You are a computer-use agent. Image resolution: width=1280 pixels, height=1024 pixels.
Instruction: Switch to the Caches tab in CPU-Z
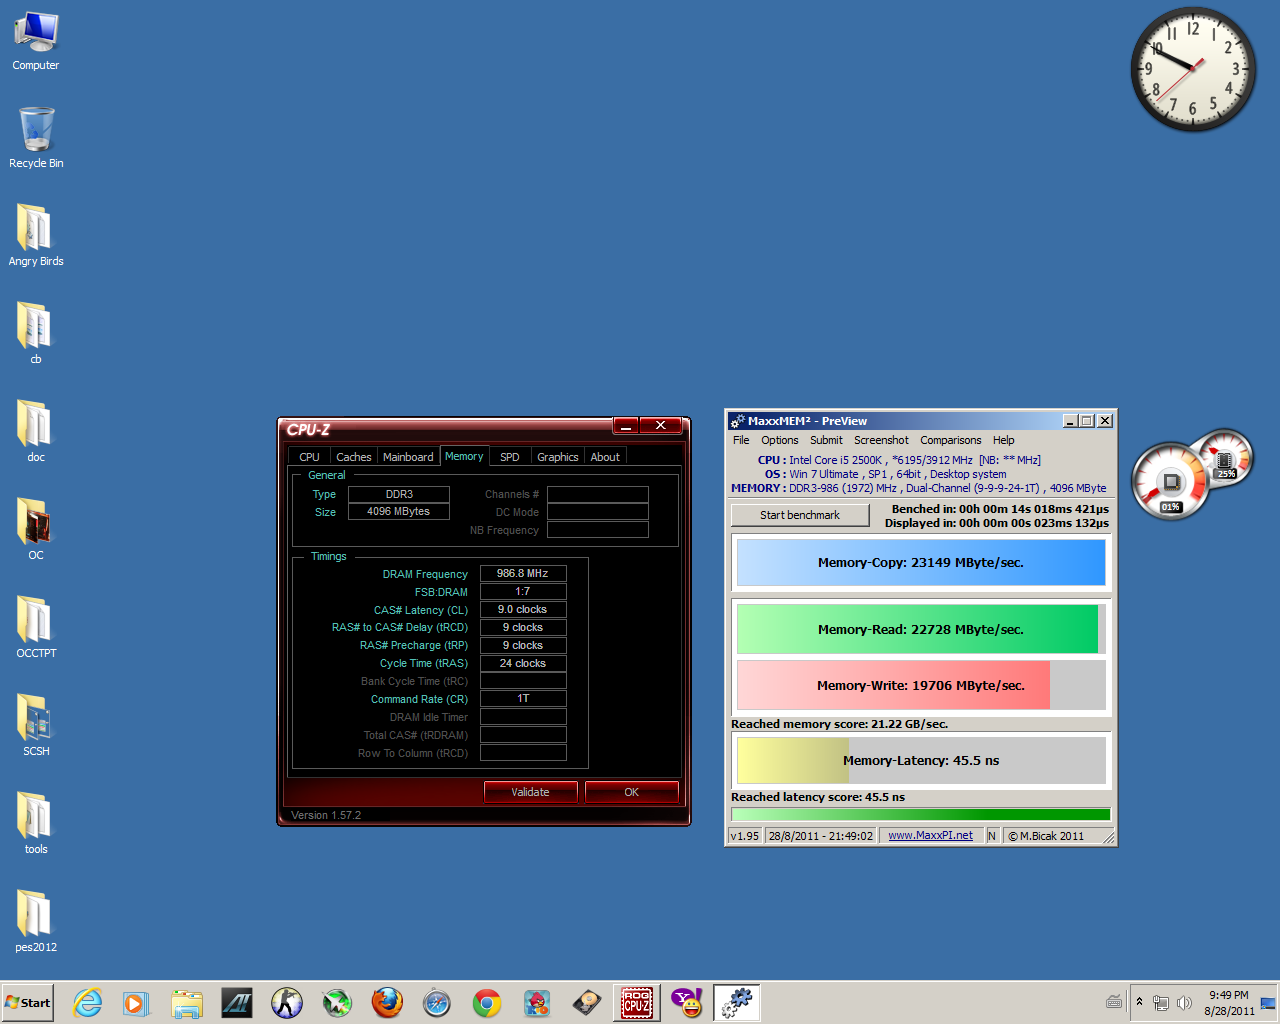tap(353, 457)
